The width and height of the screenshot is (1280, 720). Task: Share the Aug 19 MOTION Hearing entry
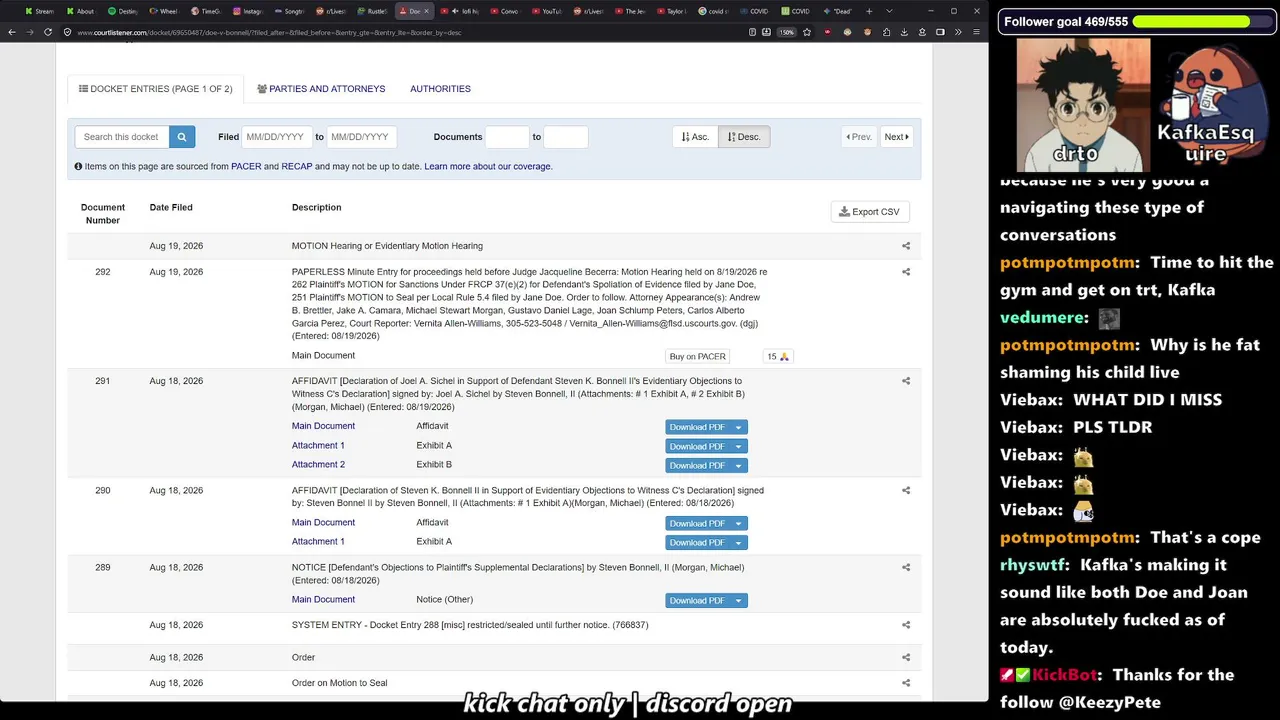[906, 246]
